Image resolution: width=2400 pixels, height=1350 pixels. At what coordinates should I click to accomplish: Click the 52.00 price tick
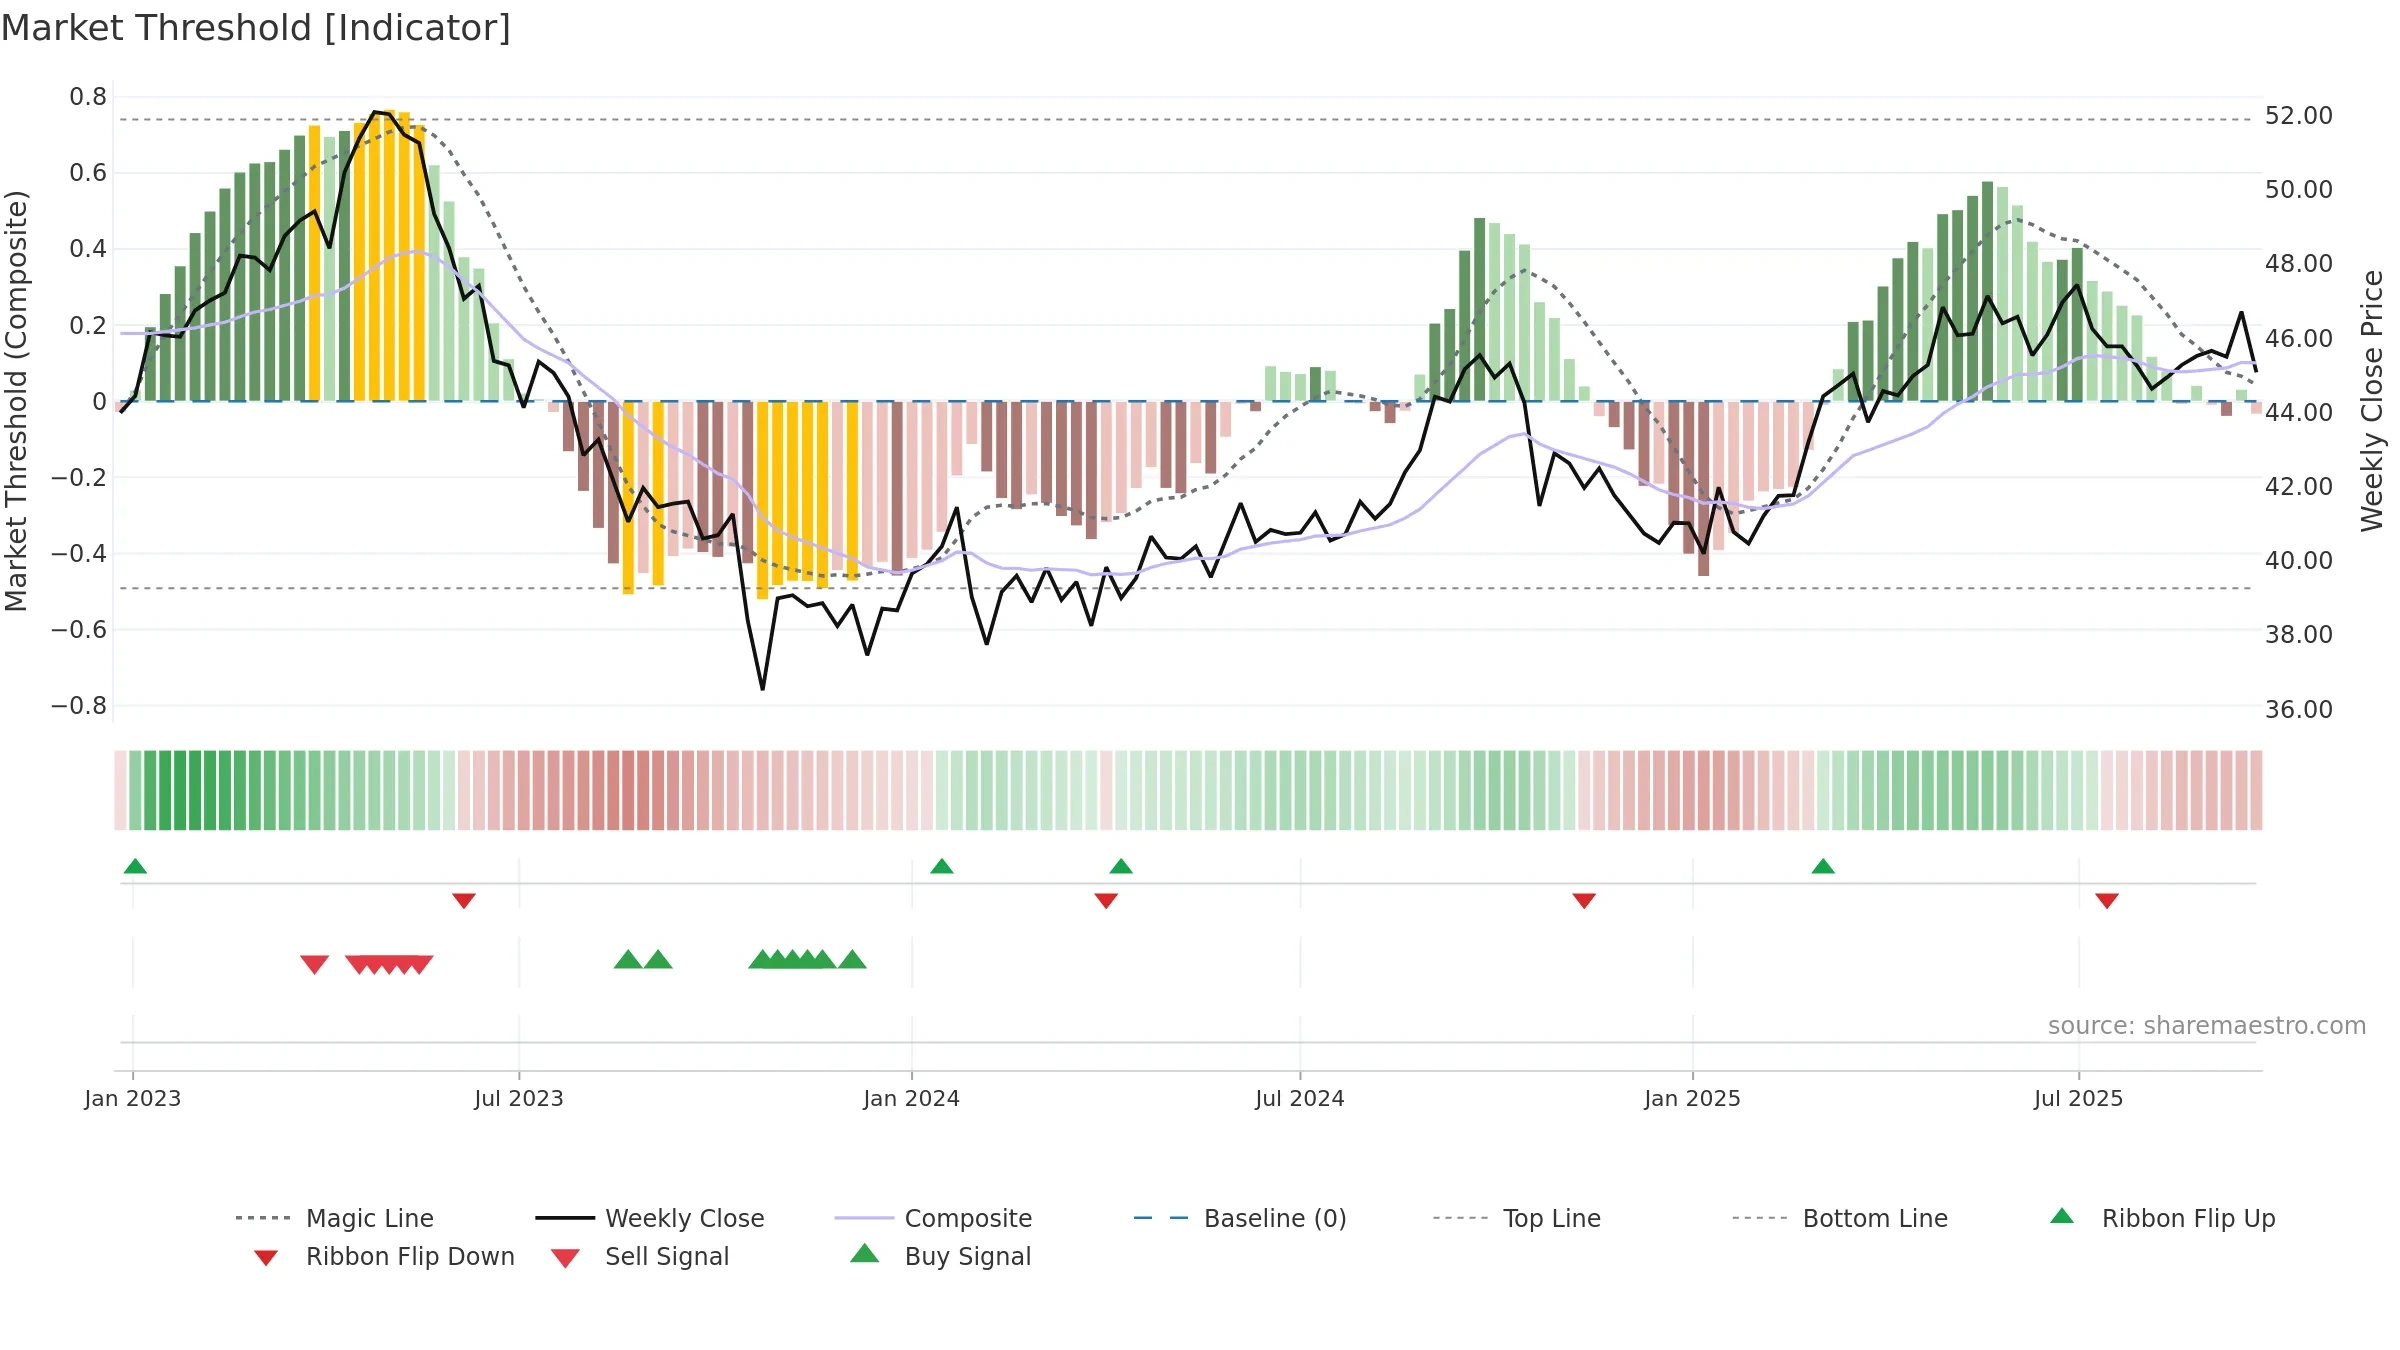coord(2299,116)
